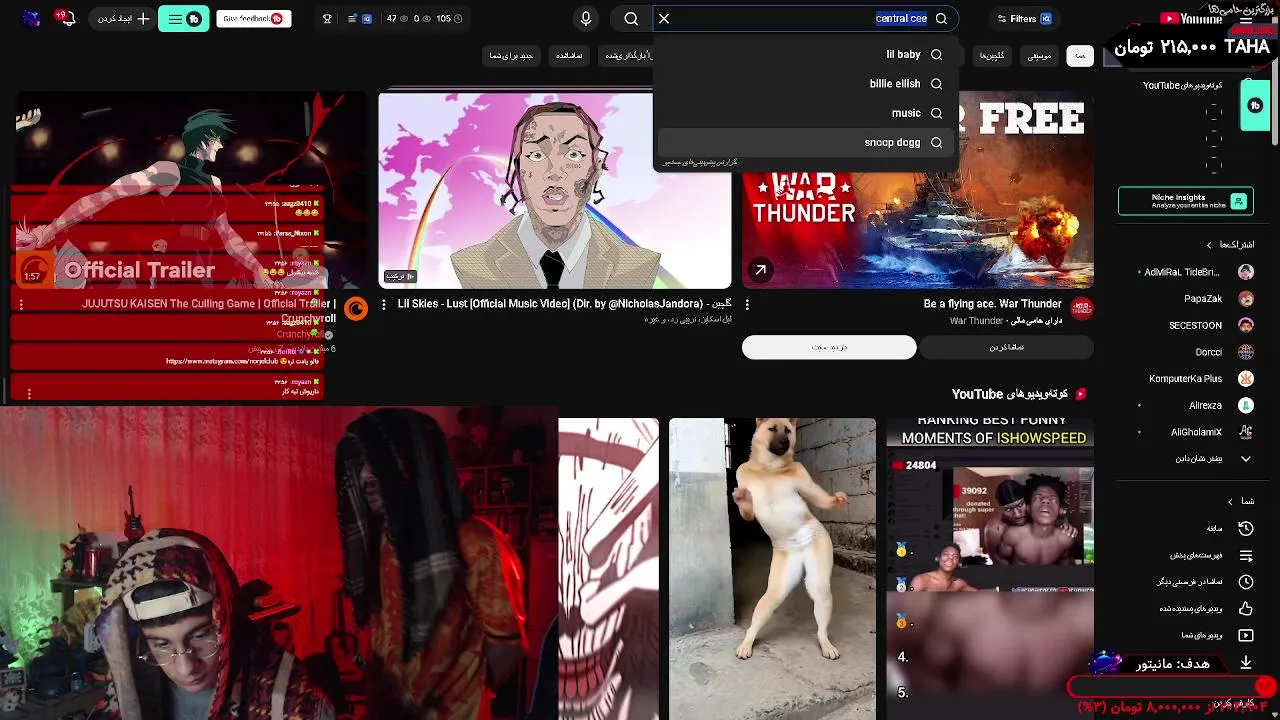1280x720 pixels.
Task: Open the red manga-style Short thumbnail
Action: pos(608,569)
